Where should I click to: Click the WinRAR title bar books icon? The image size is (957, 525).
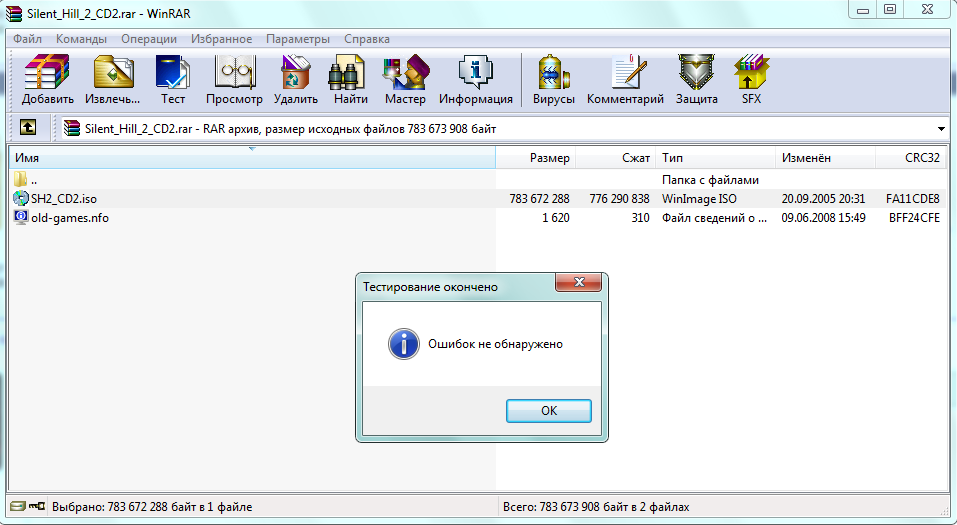pos(14,13)
